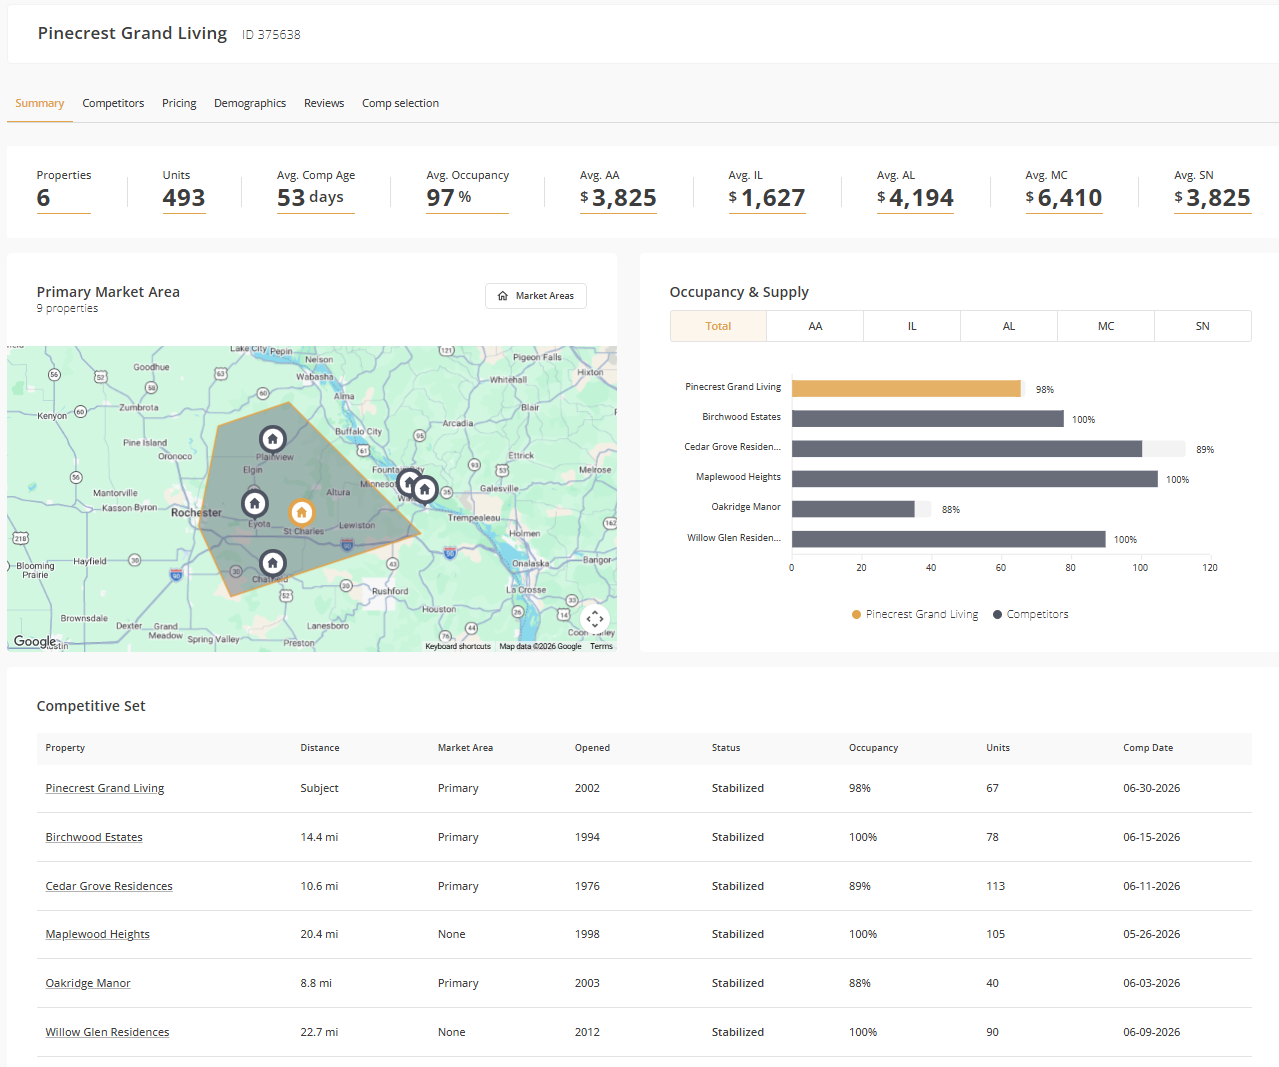
Task: Click the Market Areas button
Action: (x=536, y=296)
